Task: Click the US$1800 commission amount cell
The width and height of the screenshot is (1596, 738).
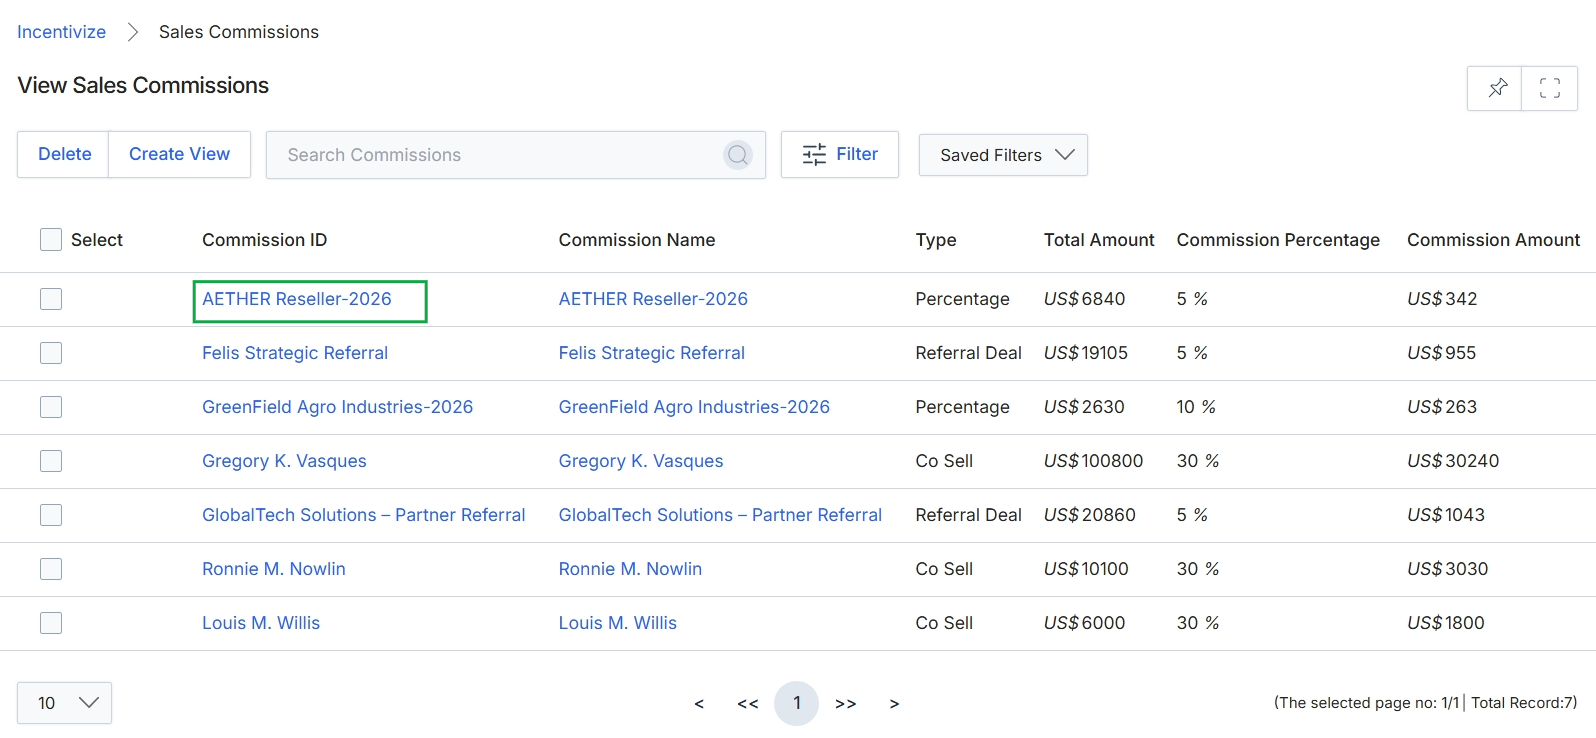Action: pyautogui.click(x=1446, y=623)
